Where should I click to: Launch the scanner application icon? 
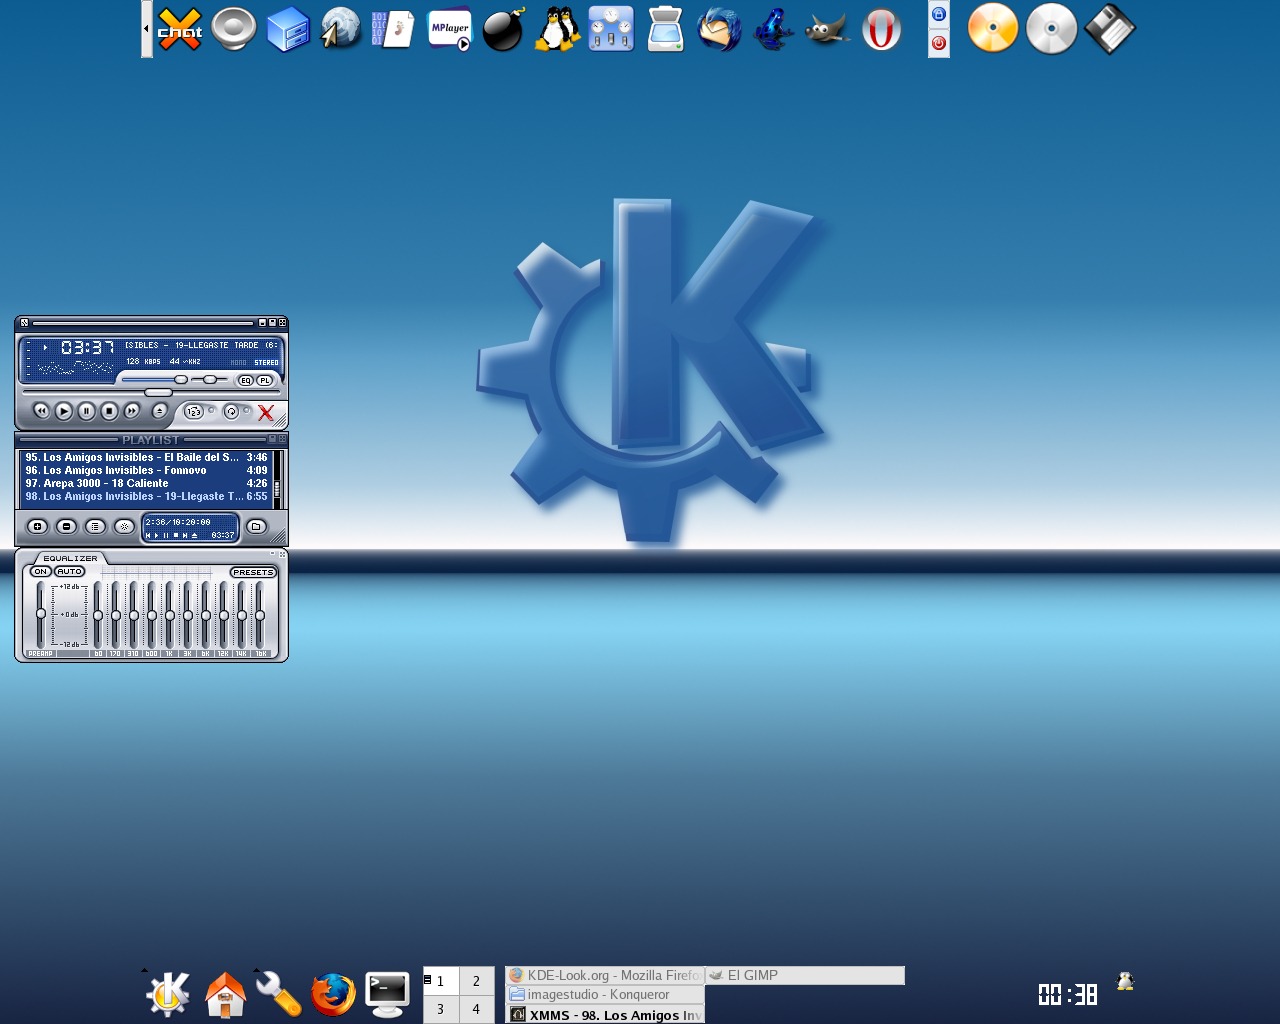(665, 29)
